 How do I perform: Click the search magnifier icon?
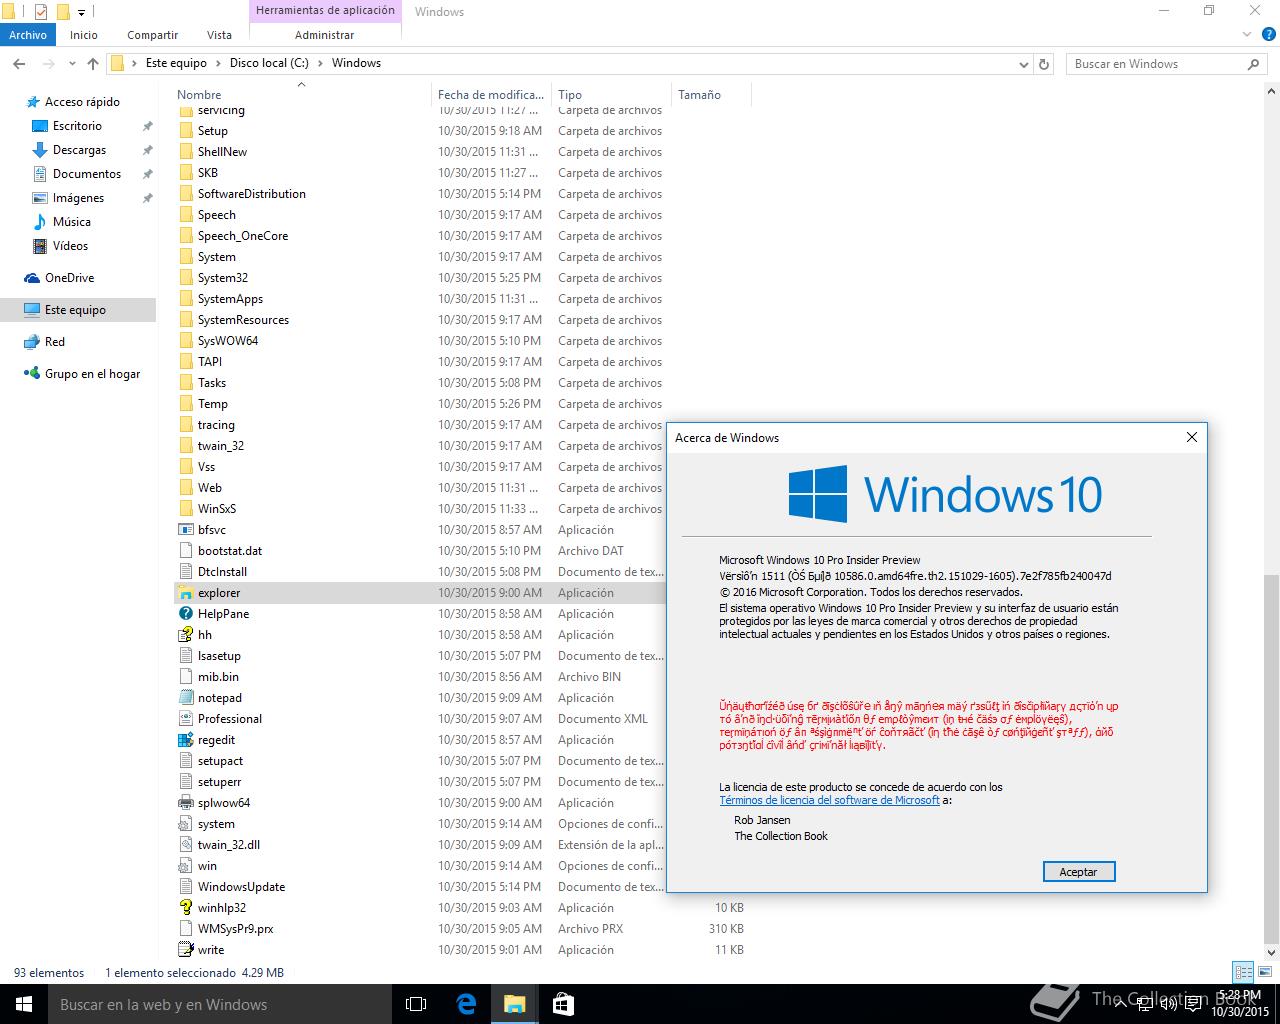tap(1253, 64)
